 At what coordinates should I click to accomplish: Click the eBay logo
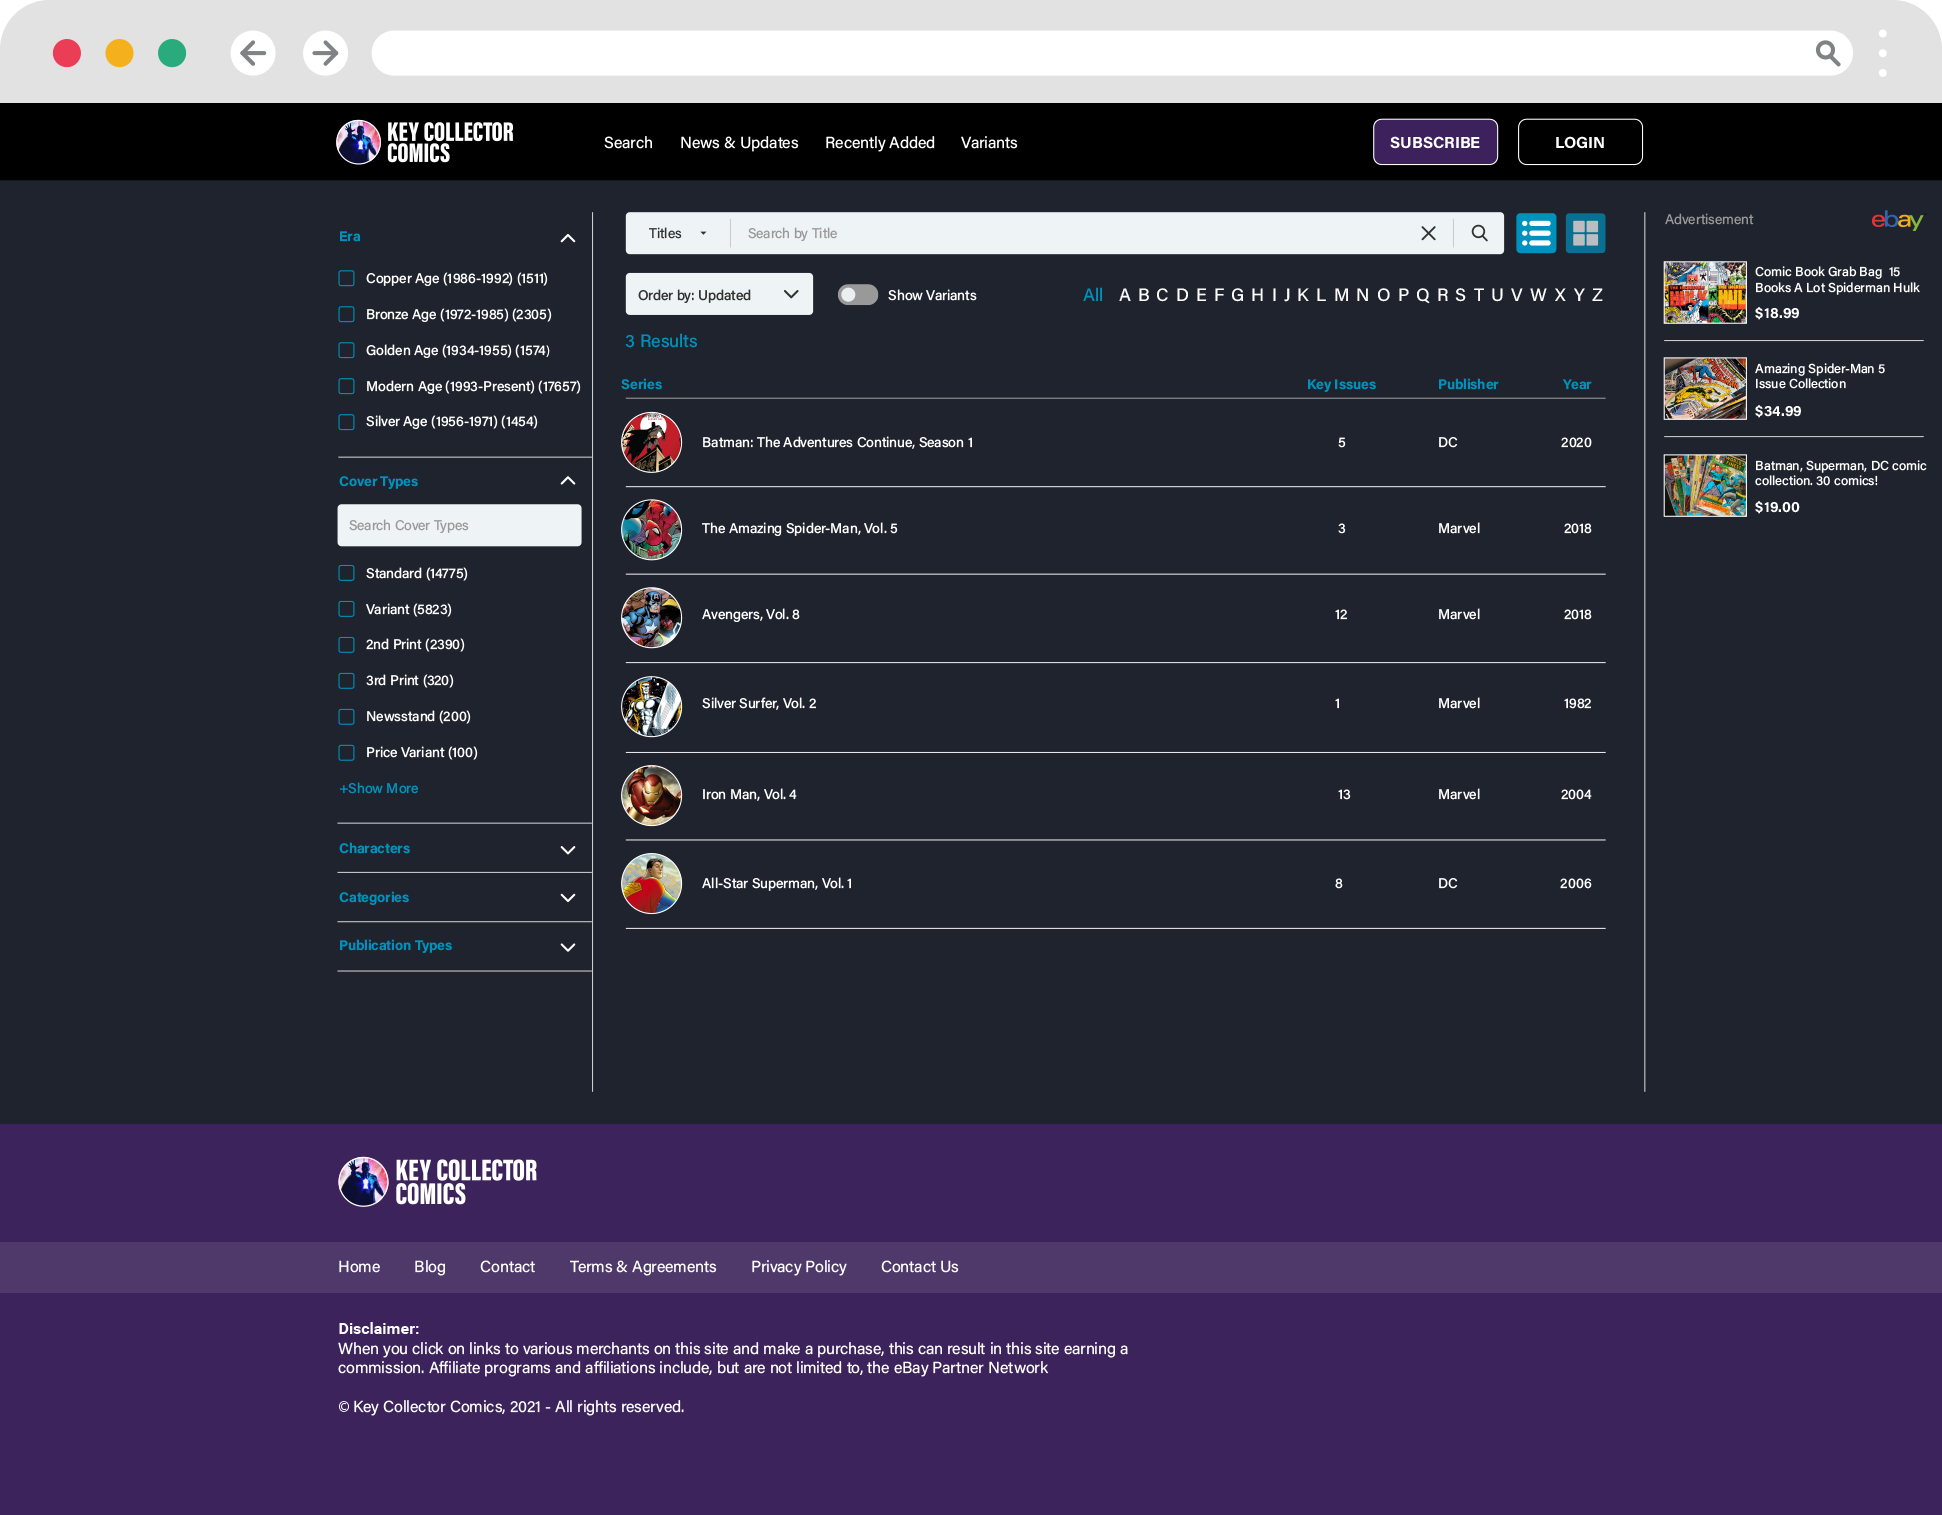(1897, 220)
